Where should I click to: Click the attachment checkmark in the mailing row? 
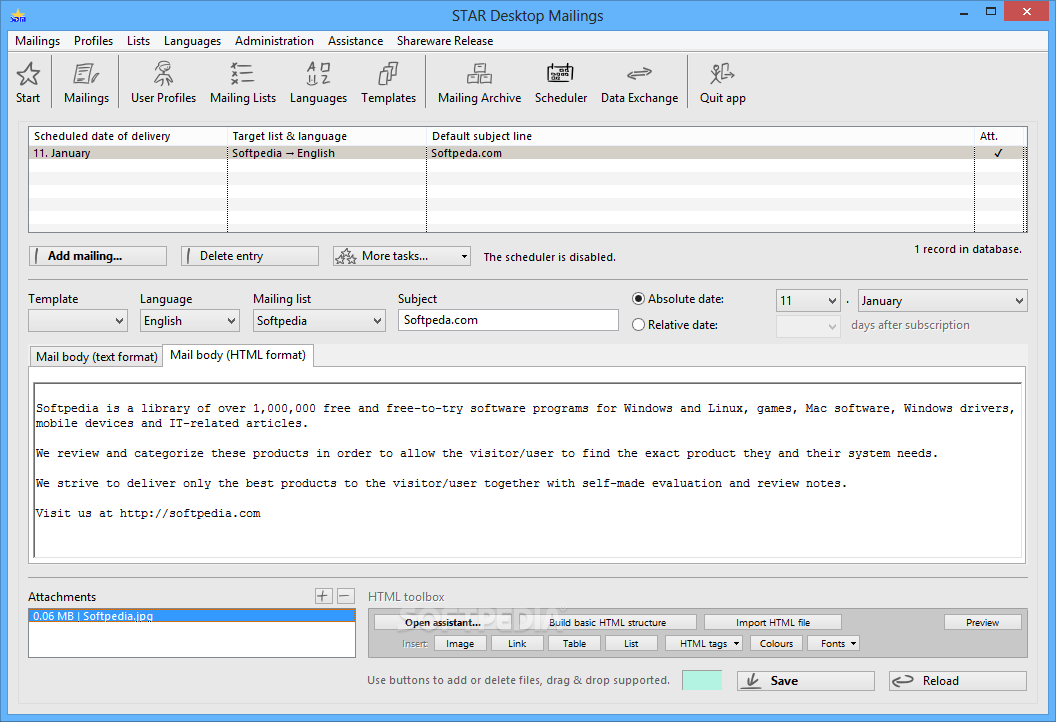coord(998,153)
